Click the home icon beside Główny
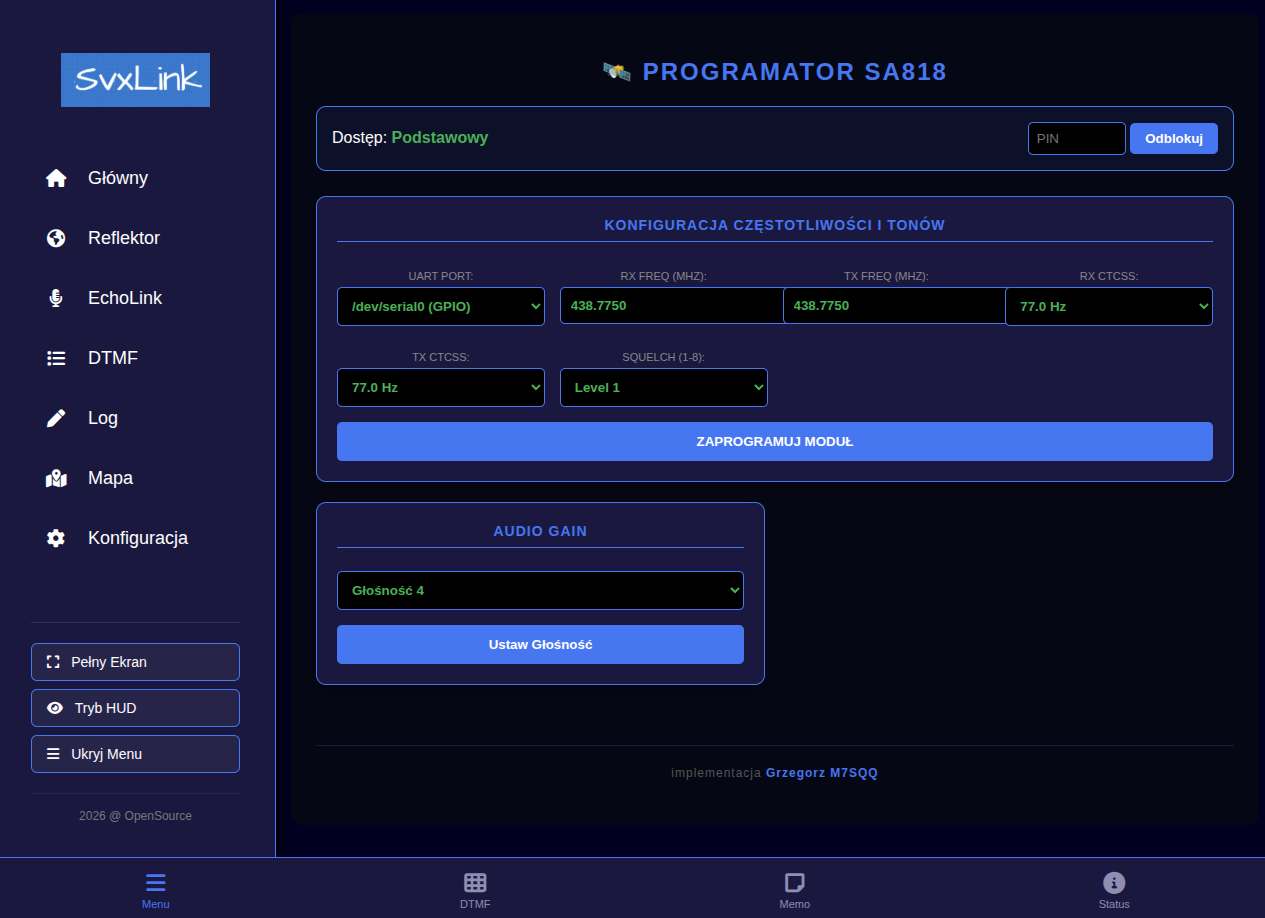 56,178
